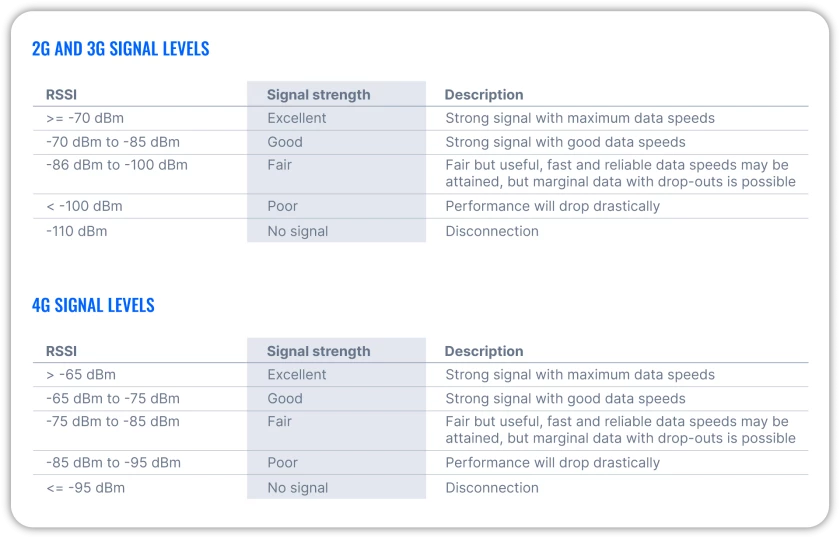The width and height of the screenshot is (840, 538).
Task: Click "Performance will drop drastically" in the 4G table
Action: [553, 463]
